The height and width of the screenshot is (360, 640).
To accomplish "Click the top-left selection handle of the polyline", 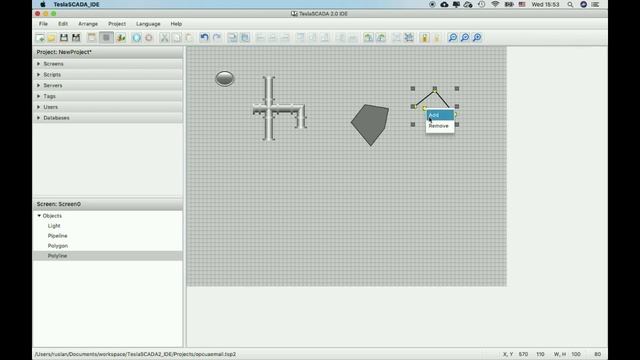I will 413,89.
